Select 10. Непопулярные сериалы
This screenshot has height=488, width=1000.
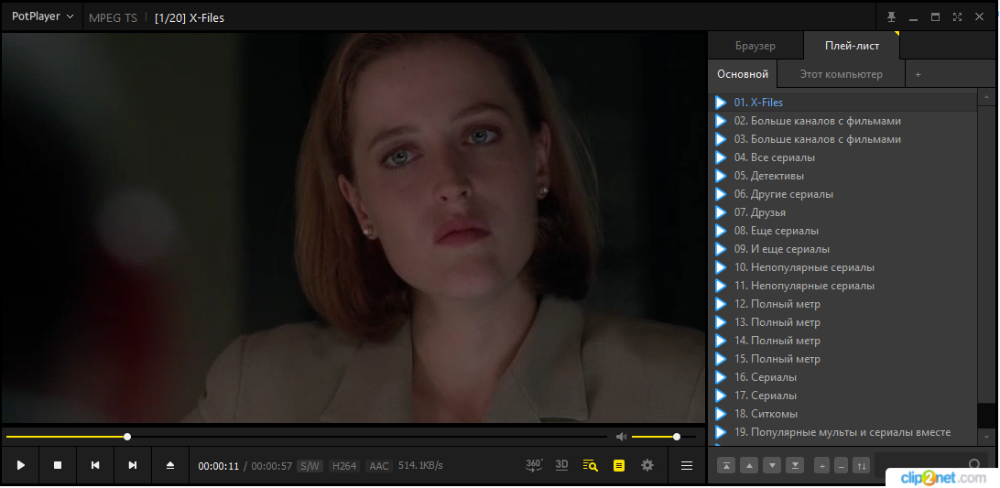pyautogui.click(x=843, y=267)
